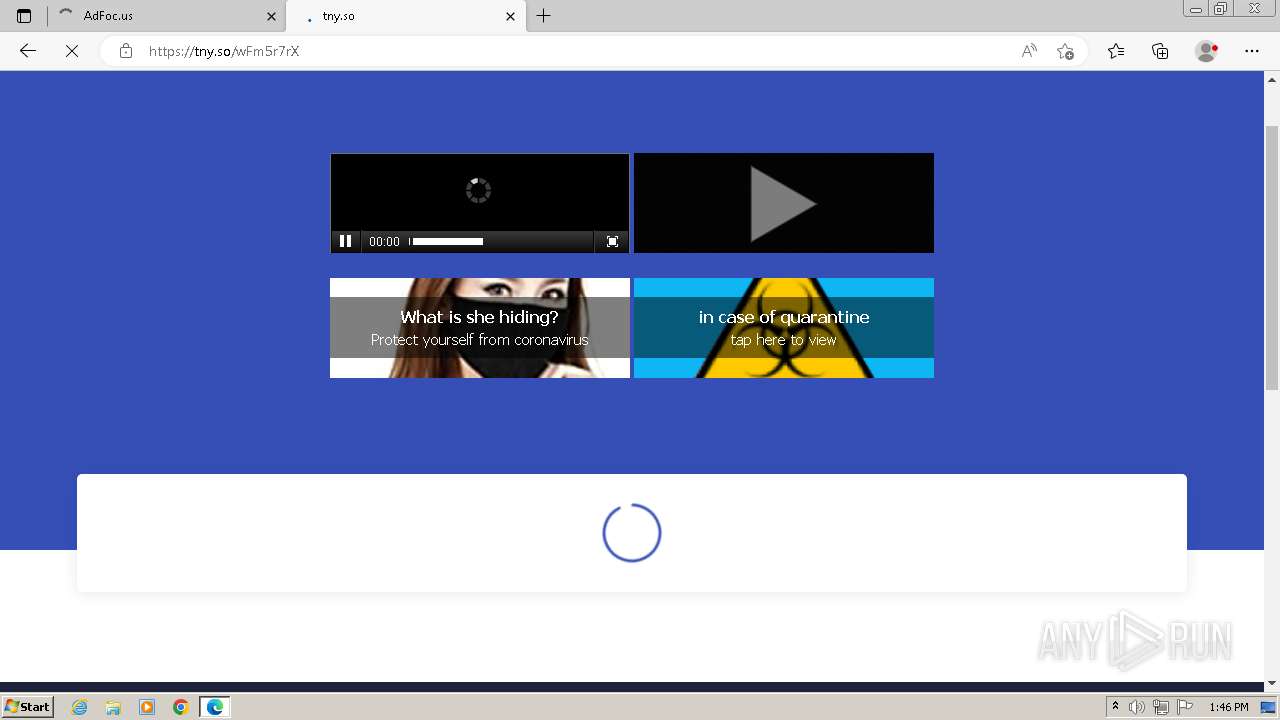Open Collections panel
Screen dimensions: 1280x720
pyautogui.click(x=1160, y=51)
